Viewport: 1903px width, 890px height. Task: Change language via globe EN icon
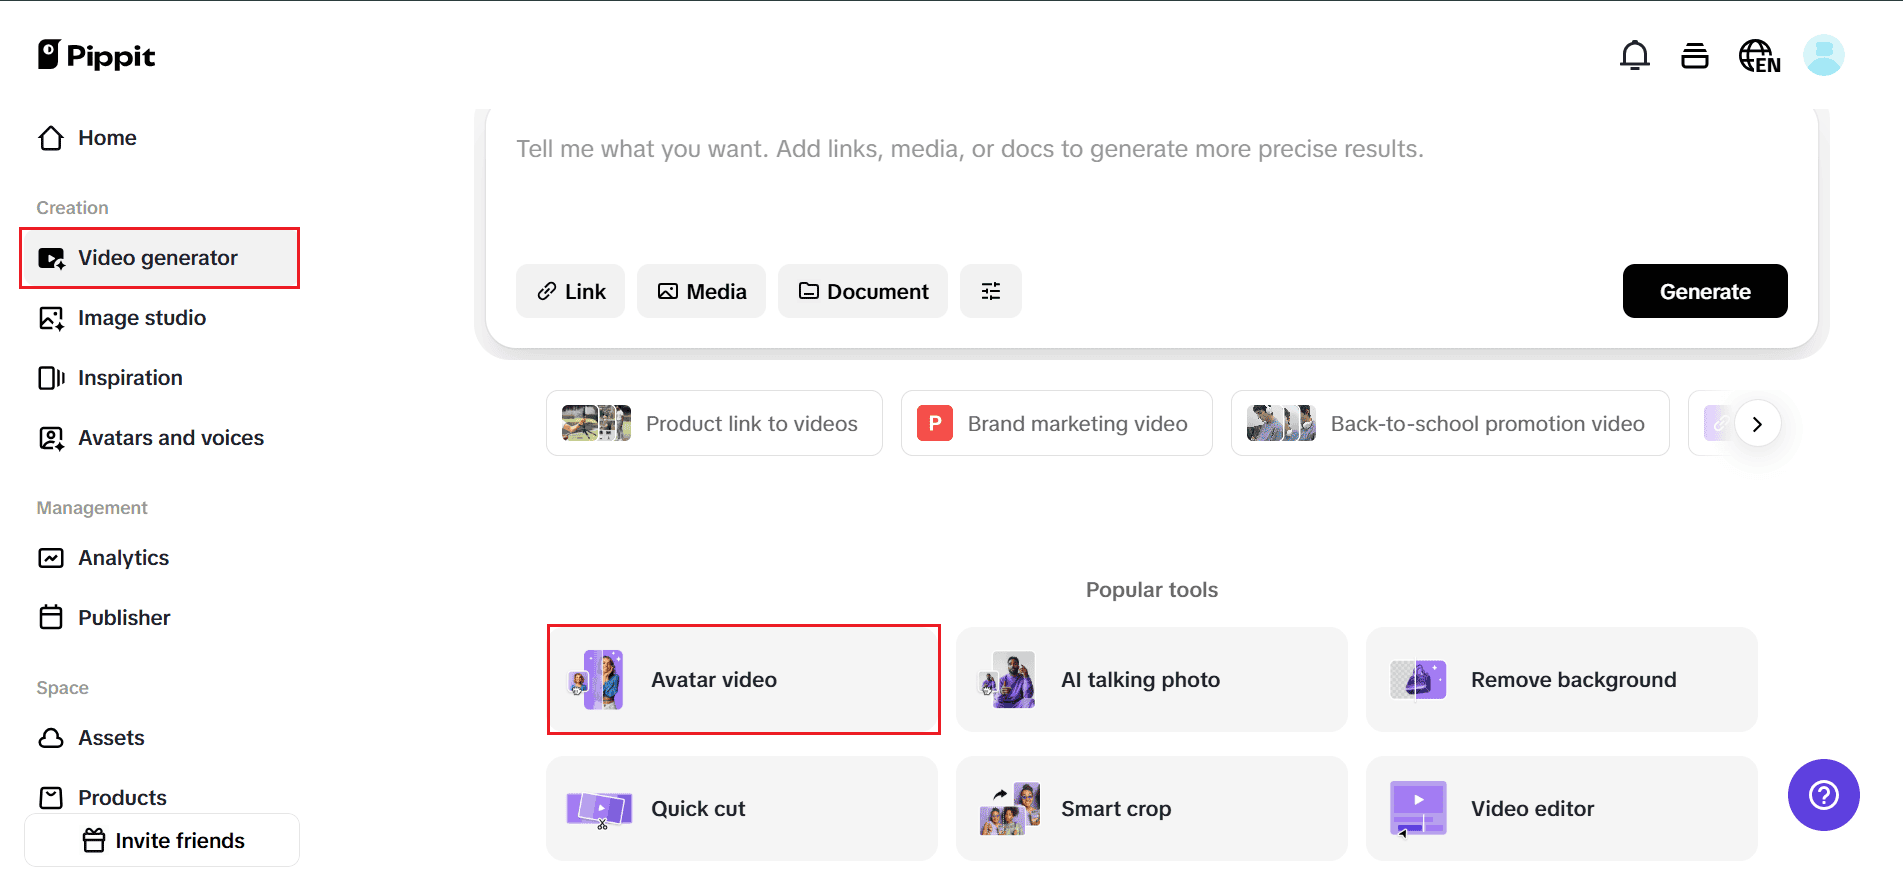click(1759, 56)
